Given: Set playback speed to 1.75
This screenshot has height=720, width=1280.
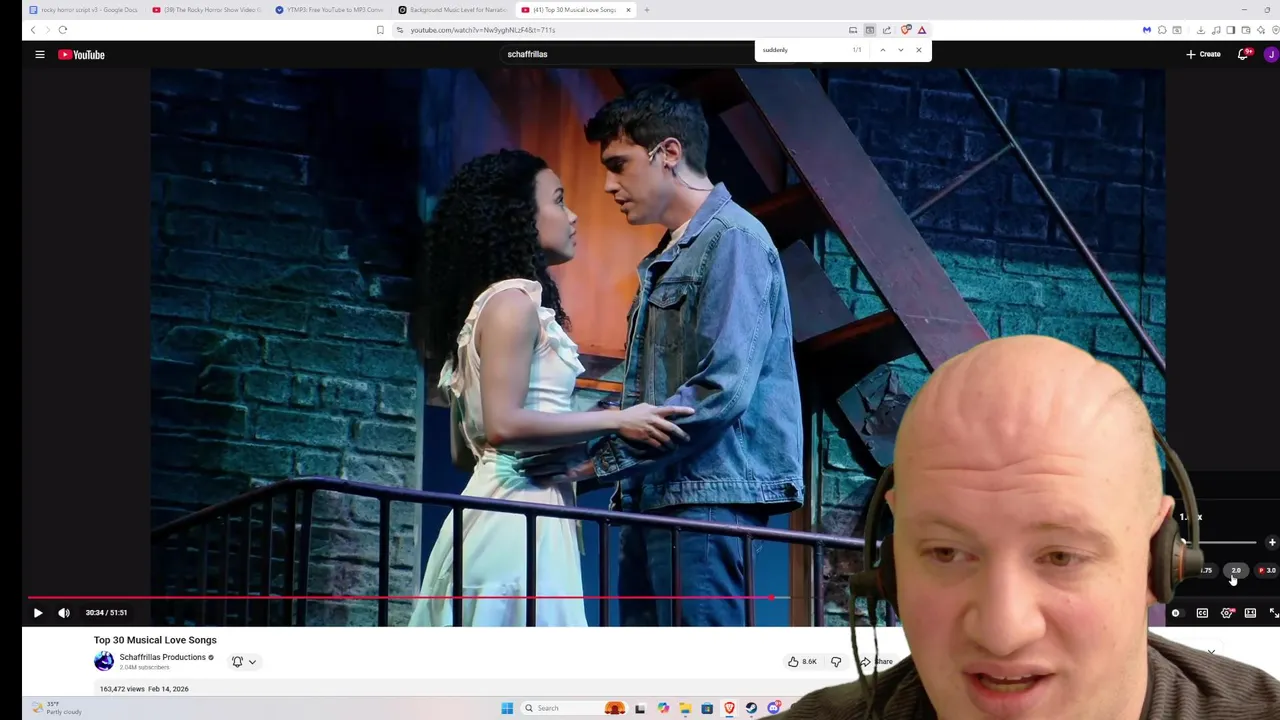Looking at the screenshot, I should click(x=1206, y=570).
